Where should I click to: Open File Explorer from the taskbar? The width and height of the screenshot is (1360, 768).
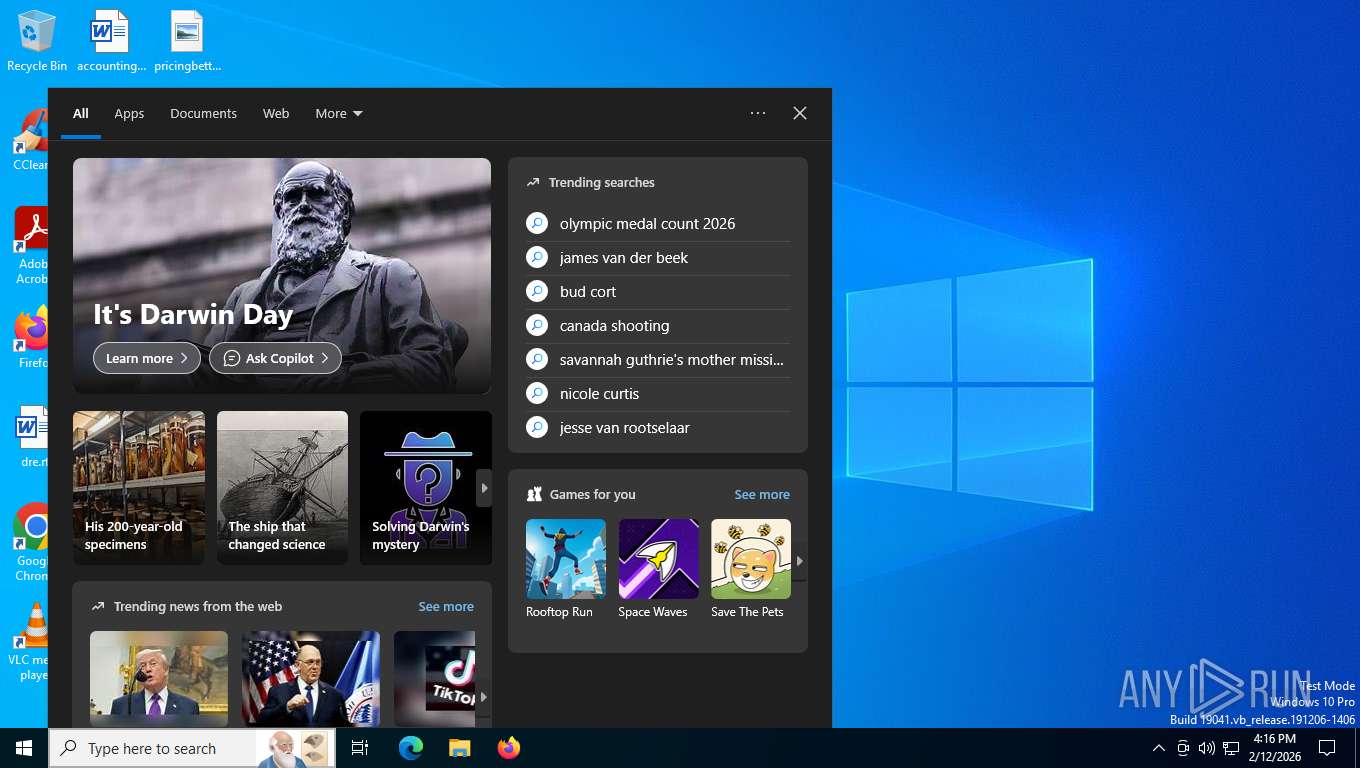pyautogui.click(x=459, y=748)
